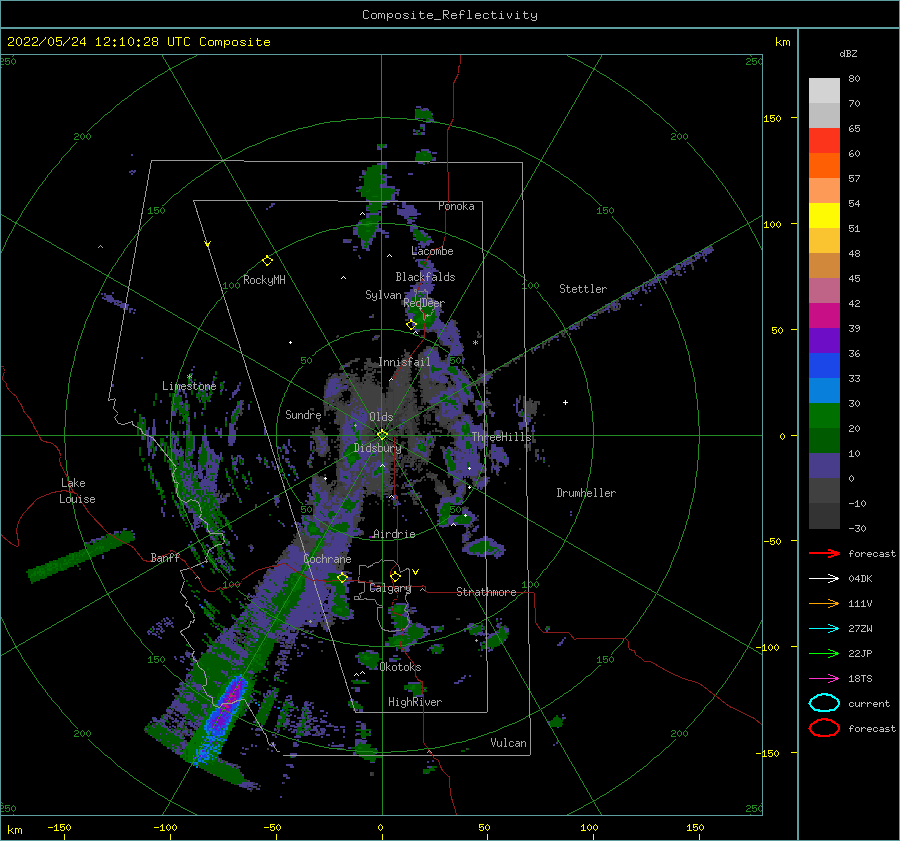Image resolution: width=900 pixels, height=841 pixels.
Task: Click the Limestone label
Action: (189, 386)
